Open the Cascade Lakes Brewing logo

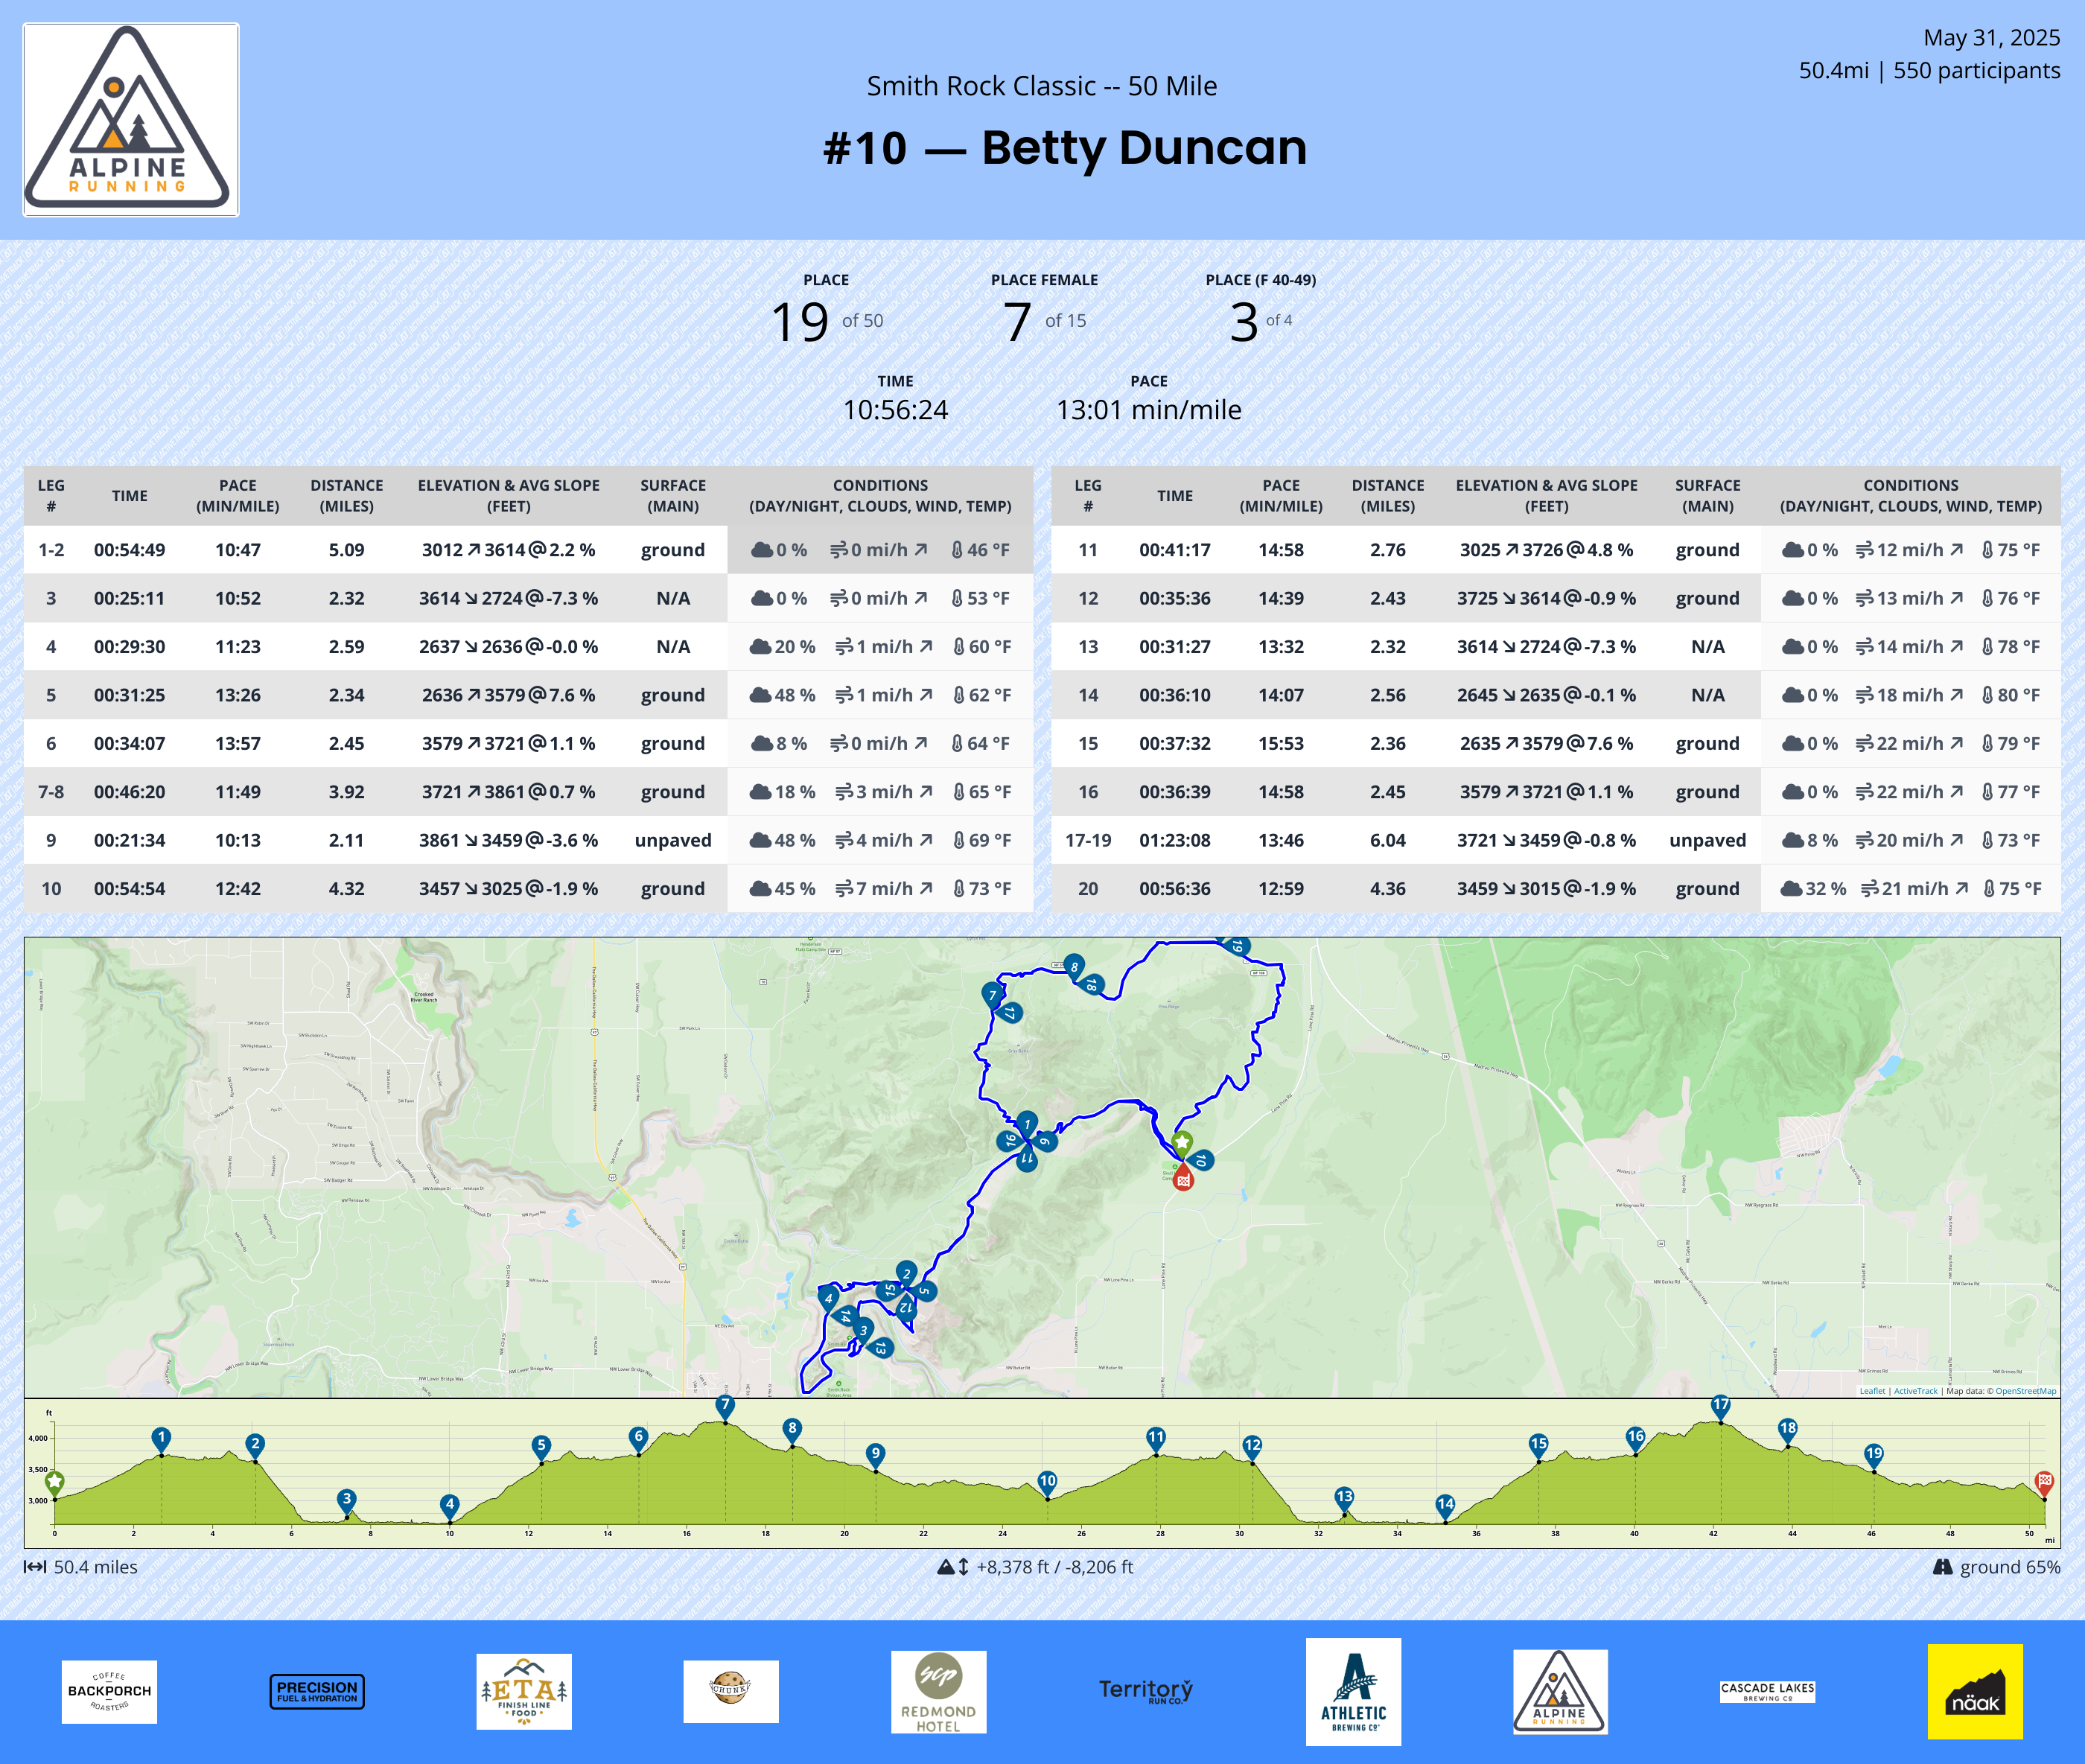(1767, 1691)
